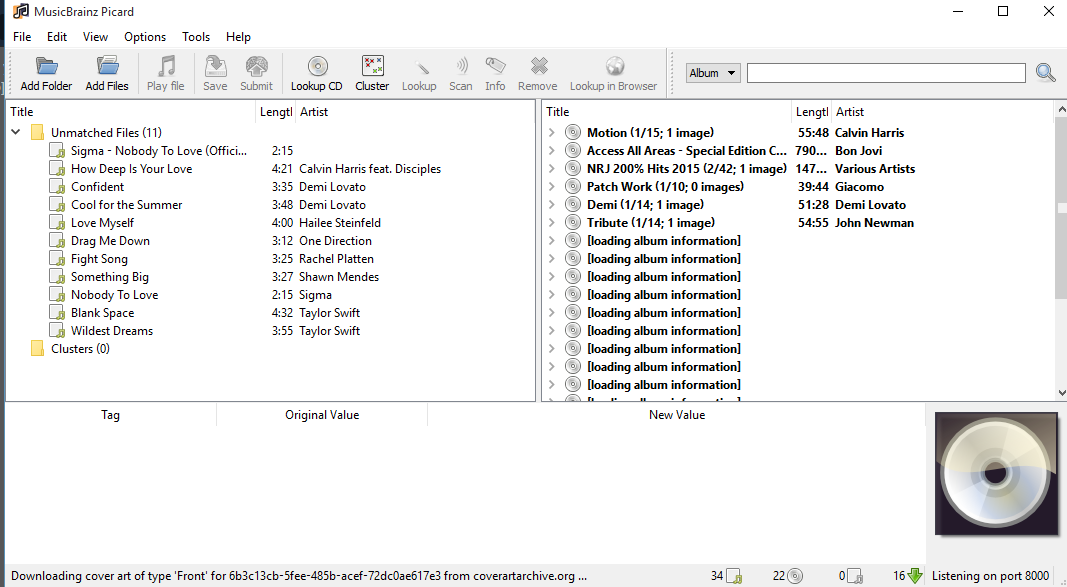
Task: Click the Tag column header
Action: pos(110,415)
